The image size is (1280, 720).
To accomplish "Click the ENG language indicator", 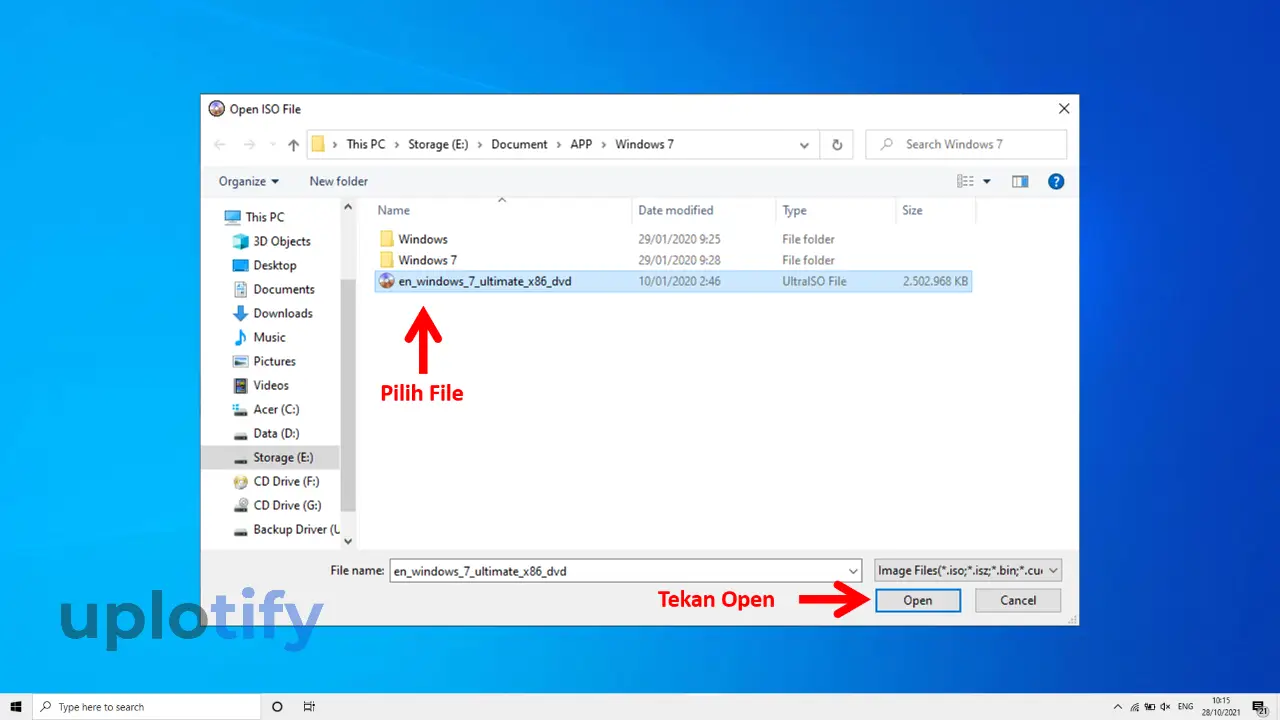I will click(x=1185, y=707).
